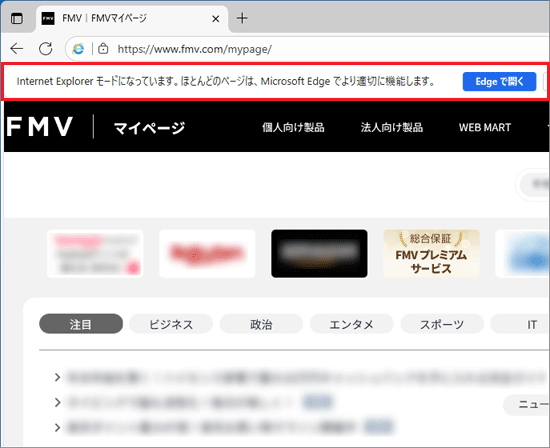Click the first news item chevron
This screenshot has width=550, height=448.
58,377
